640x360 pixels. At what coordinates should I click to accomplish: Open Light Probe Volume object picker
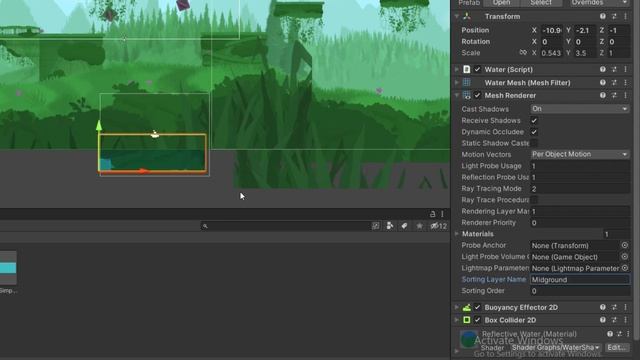[x=624, y=257]
